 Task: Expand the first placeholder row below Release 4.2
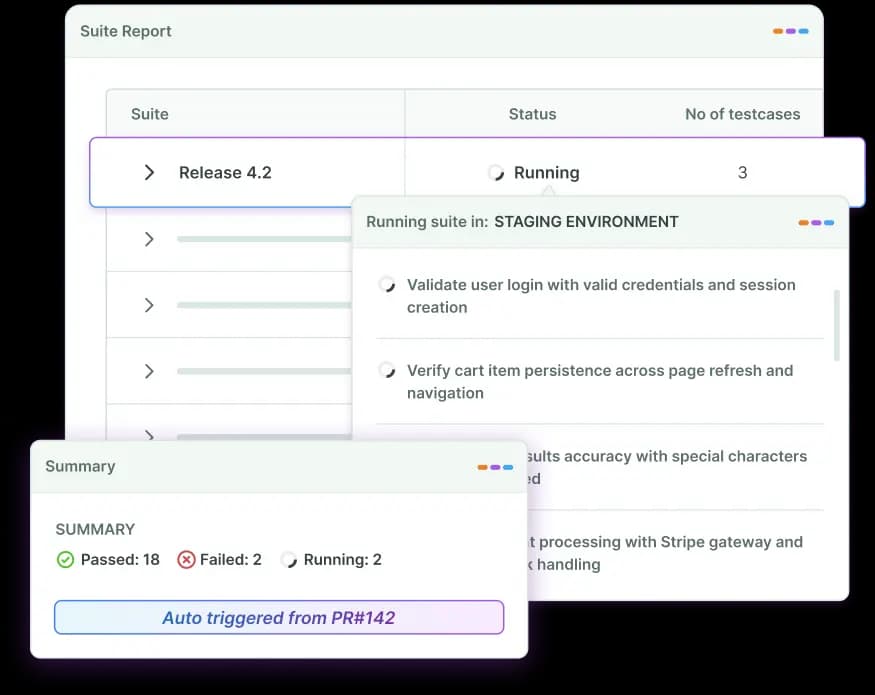[149, 239]
